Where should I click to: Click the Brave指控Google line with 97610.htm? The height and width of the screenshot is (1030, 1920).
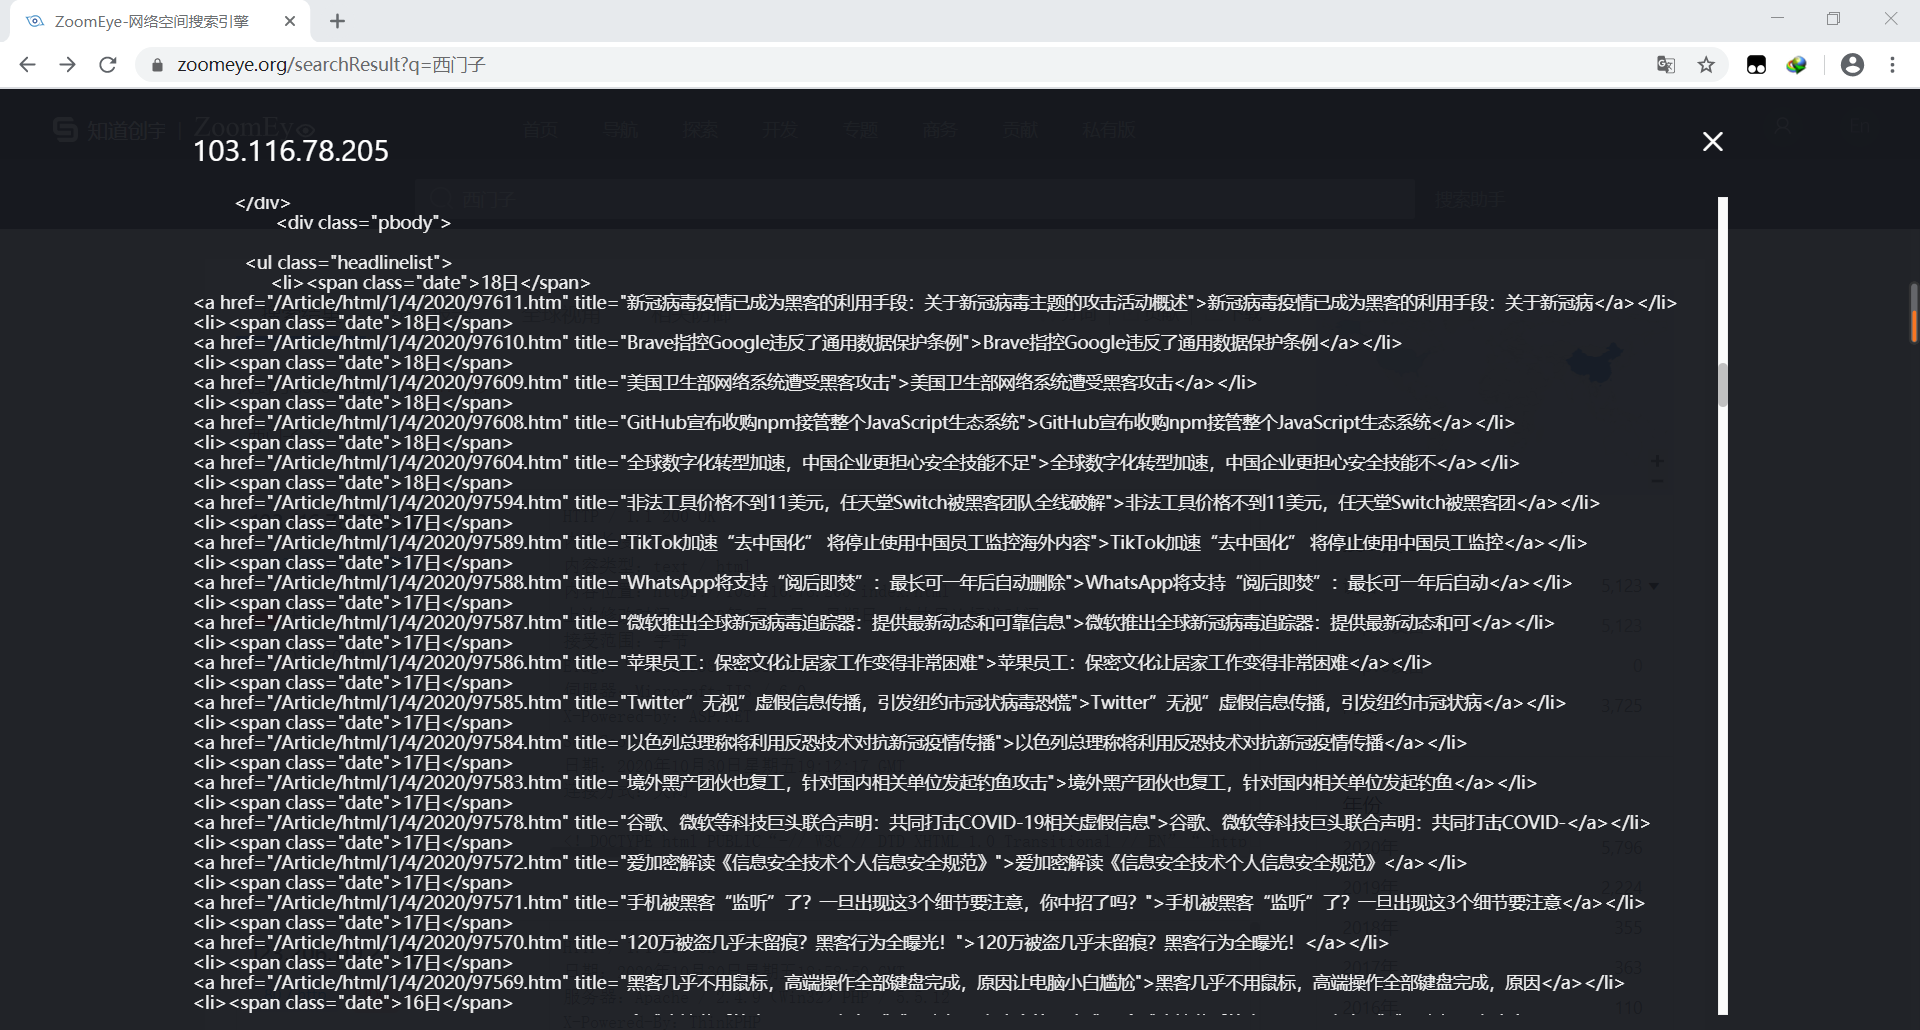pos(797,342)
